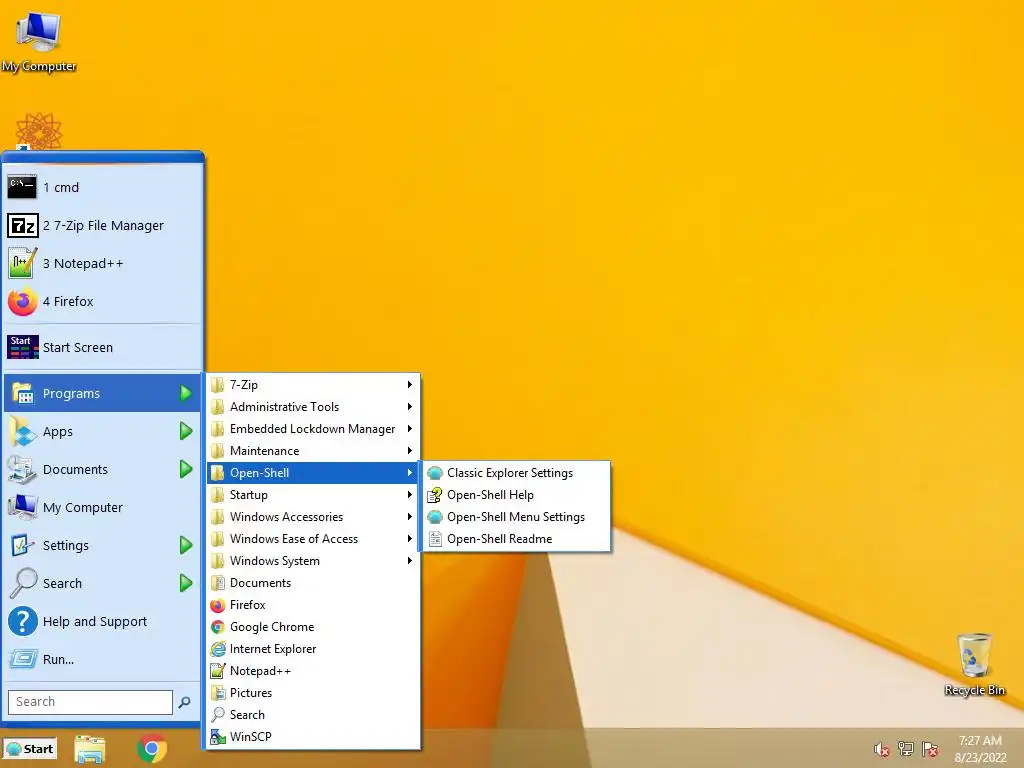The height and width of the screenshot is (768, 1024).
Task: Open File Explorer on the taskbar
Action: click(89, 749)
